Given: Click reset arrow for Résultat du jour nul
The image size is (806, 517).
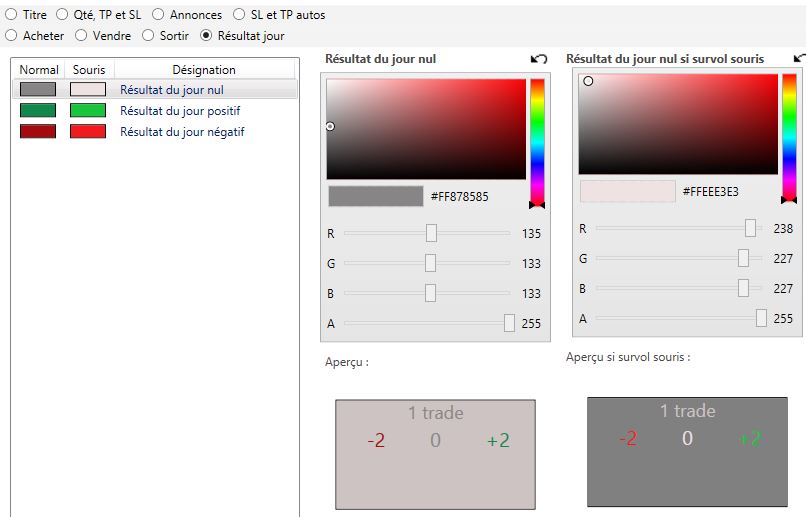Looking at the screenshot, I should (x=539, y=60).
